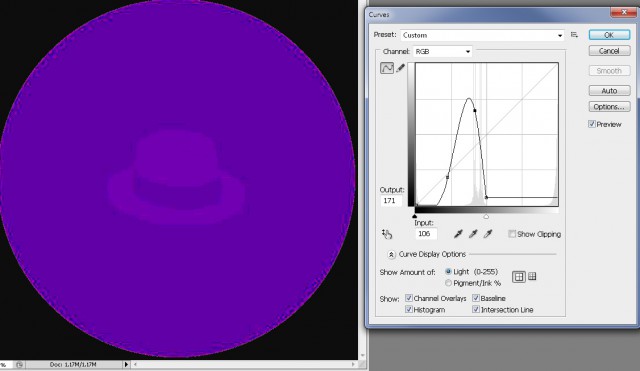
Task: Select the Pigment/Ink % radio option
Action: coord(448,283)
